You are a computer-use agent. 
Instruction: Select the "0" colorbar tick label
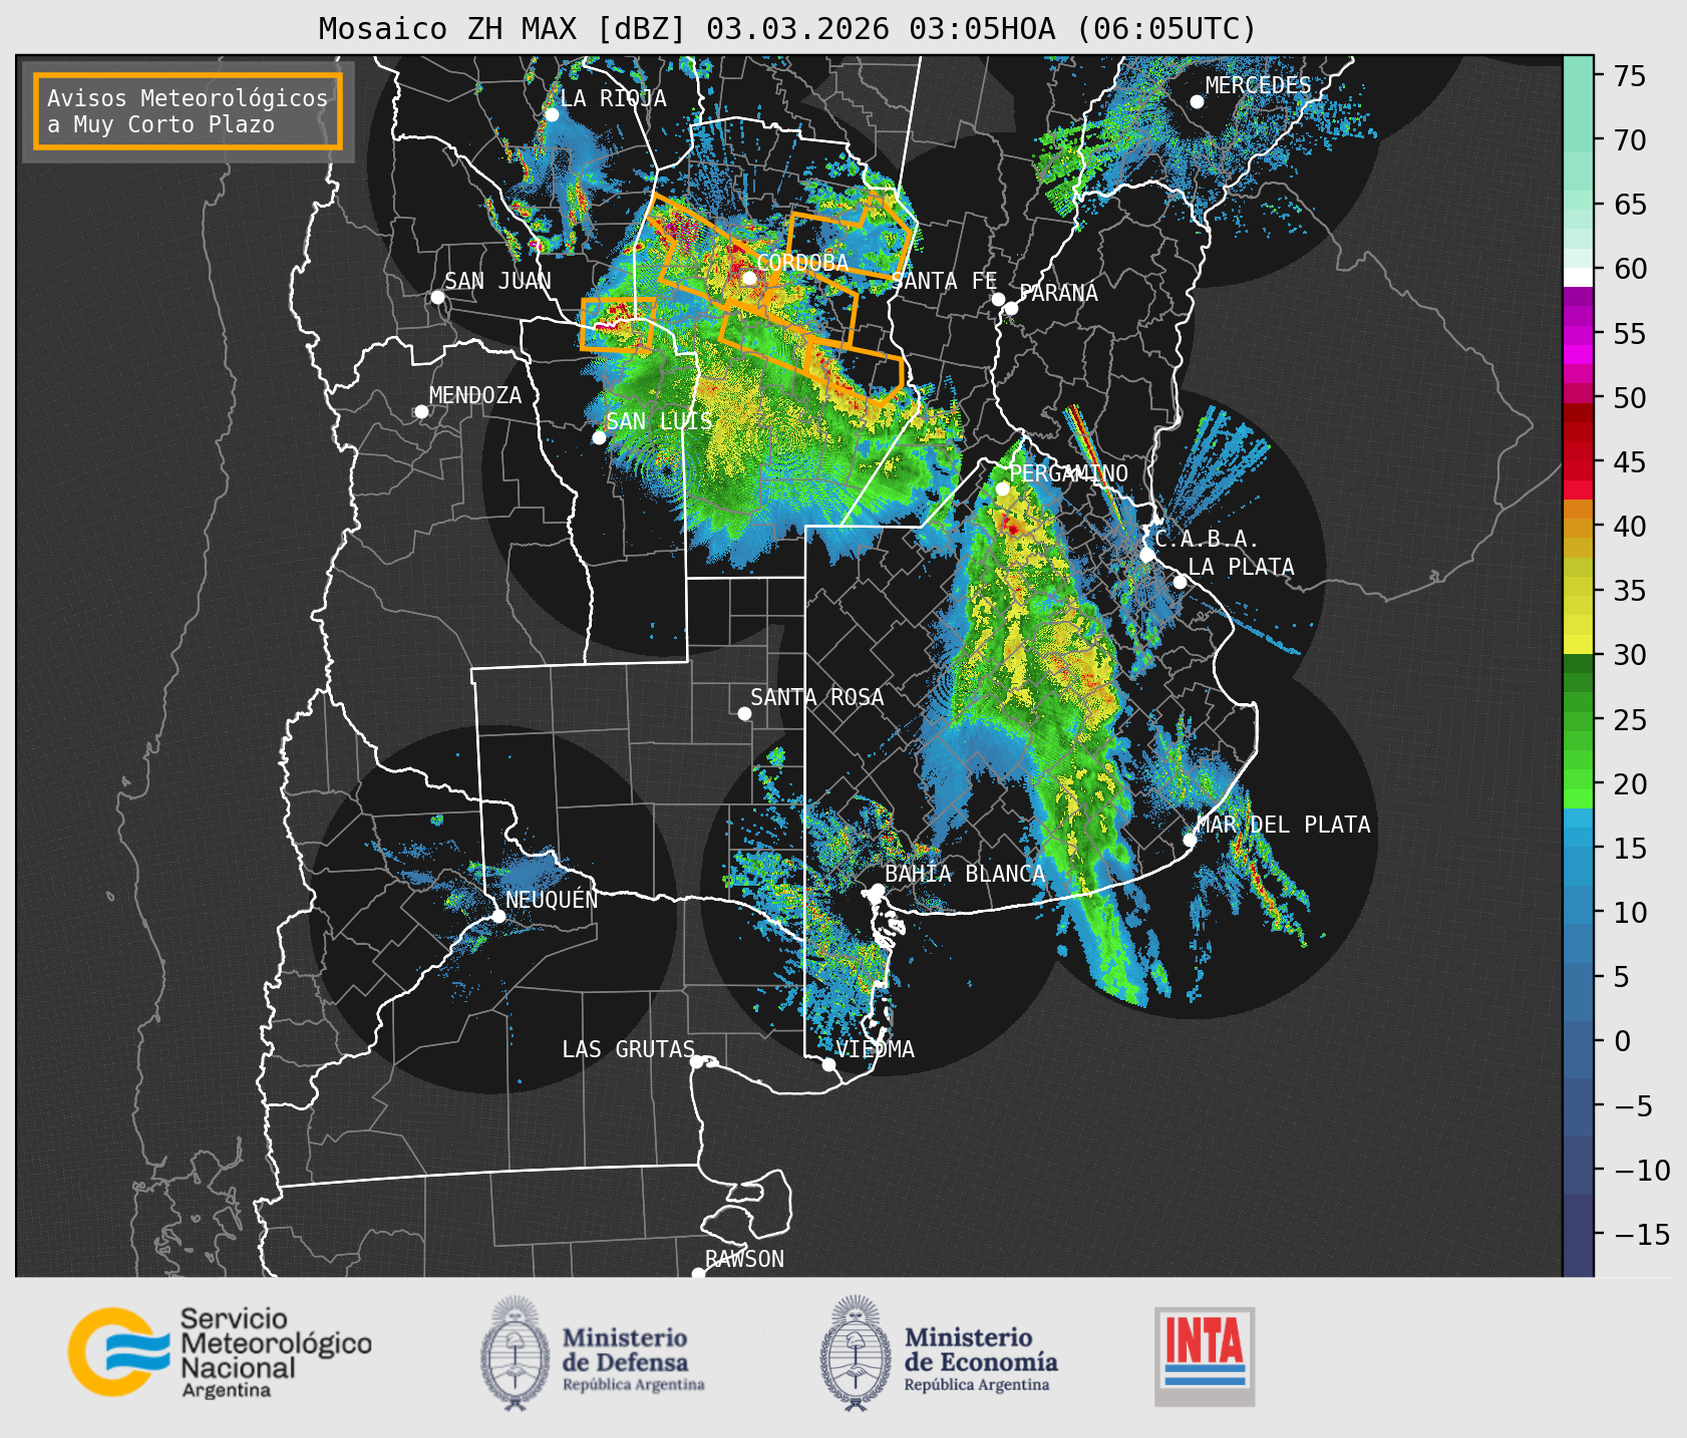tap(1621, 1041)
